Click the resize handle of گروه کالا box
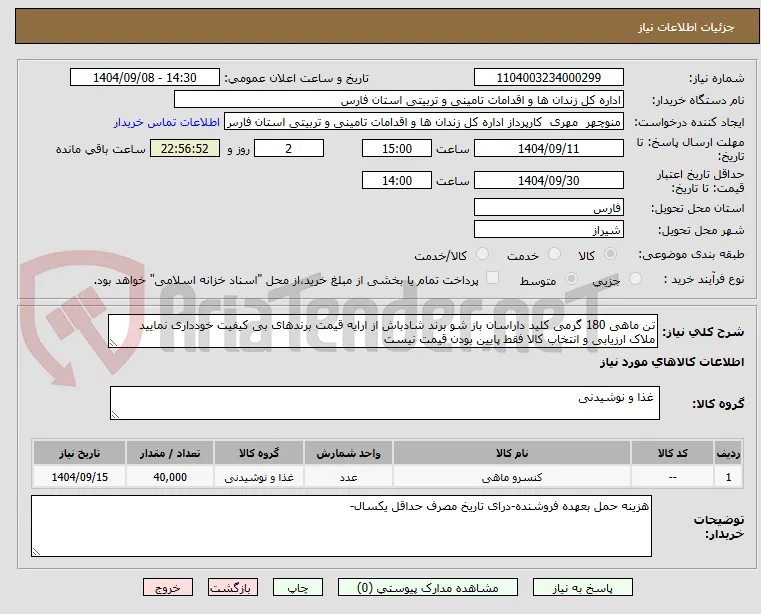 click(x=115, y=415)
